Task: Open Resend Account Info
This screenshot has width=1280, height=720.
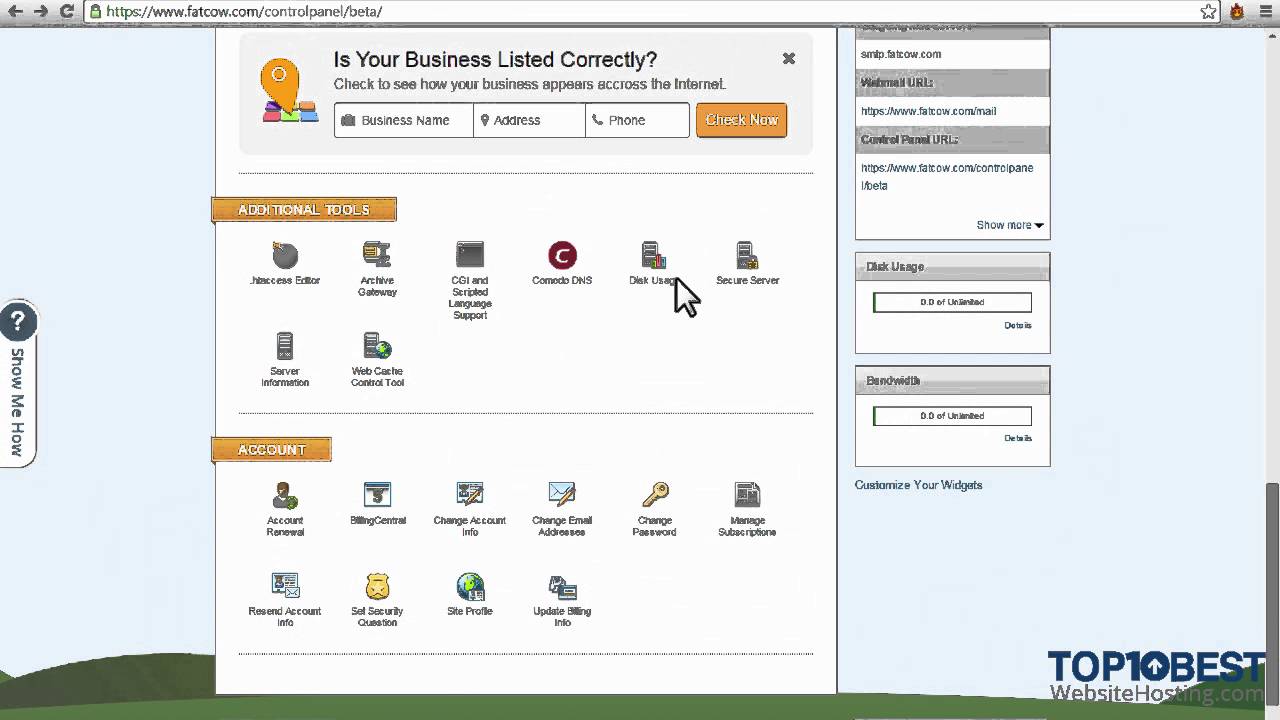Action: coord(285,600)
